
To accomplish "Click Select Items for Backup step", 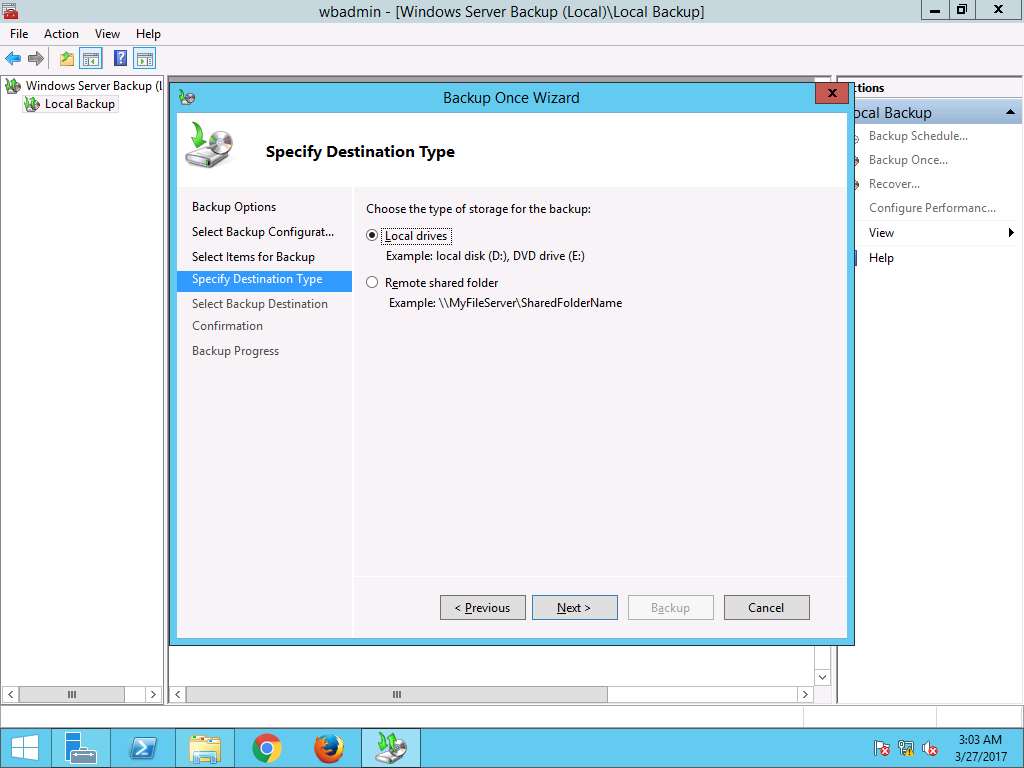I will [253, 257].
